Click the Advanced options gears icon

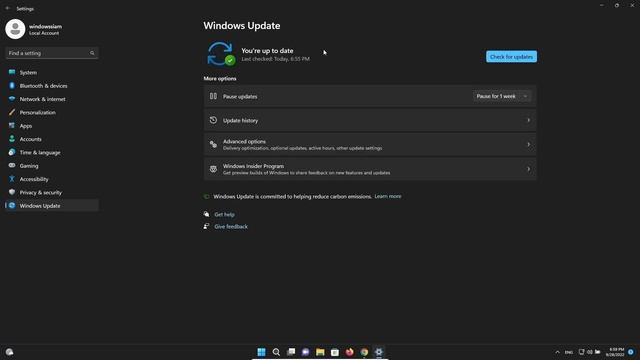tap(213, 144)
